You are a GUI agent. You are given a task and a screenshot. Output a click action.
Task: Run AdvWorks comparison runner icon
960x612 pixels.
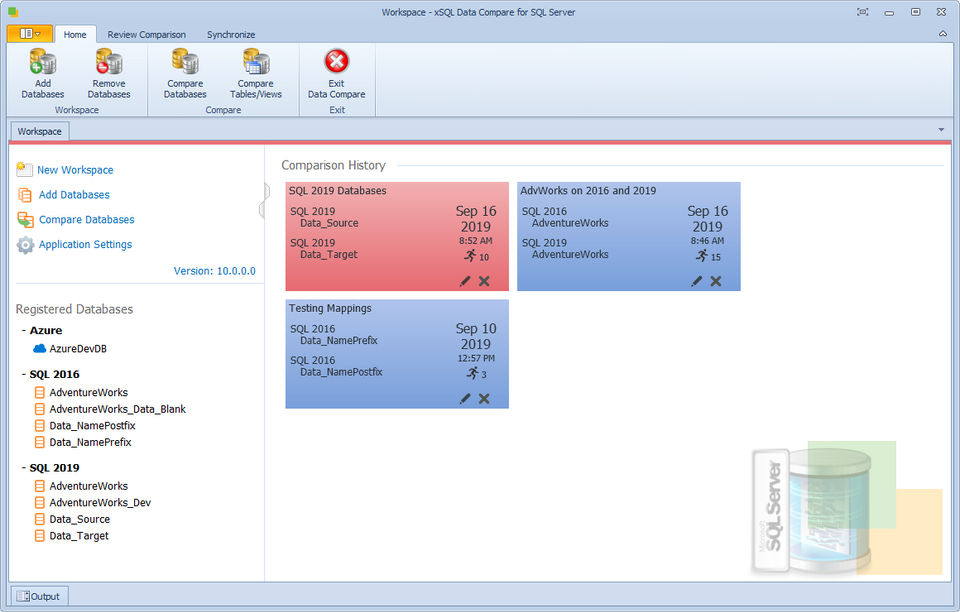click(x=702, y=256)
